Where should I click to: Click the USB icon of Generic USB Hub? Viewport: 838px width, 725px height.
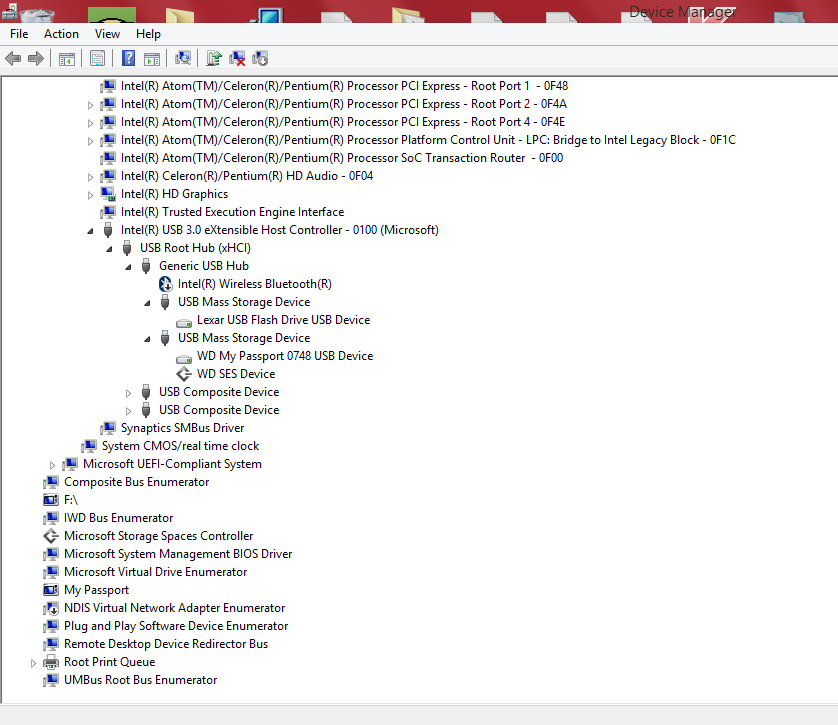(x=146, y=266)
